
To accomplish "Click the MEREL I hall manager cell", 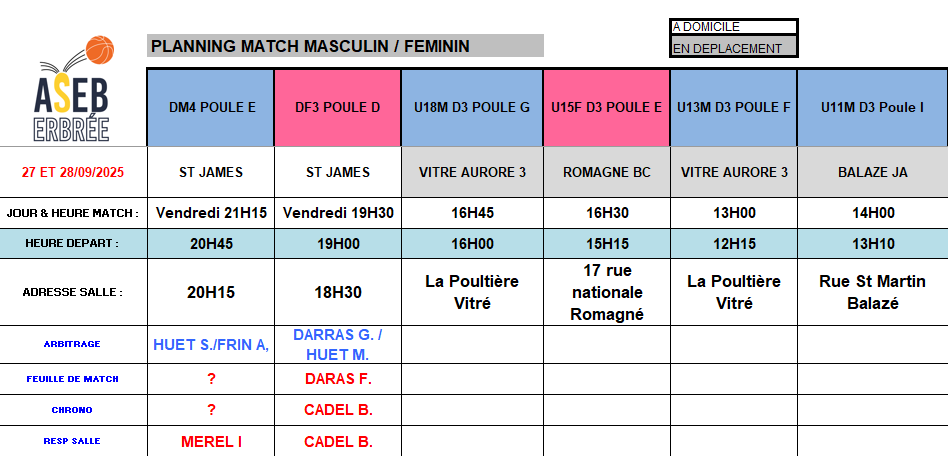I will coord(211,441).
